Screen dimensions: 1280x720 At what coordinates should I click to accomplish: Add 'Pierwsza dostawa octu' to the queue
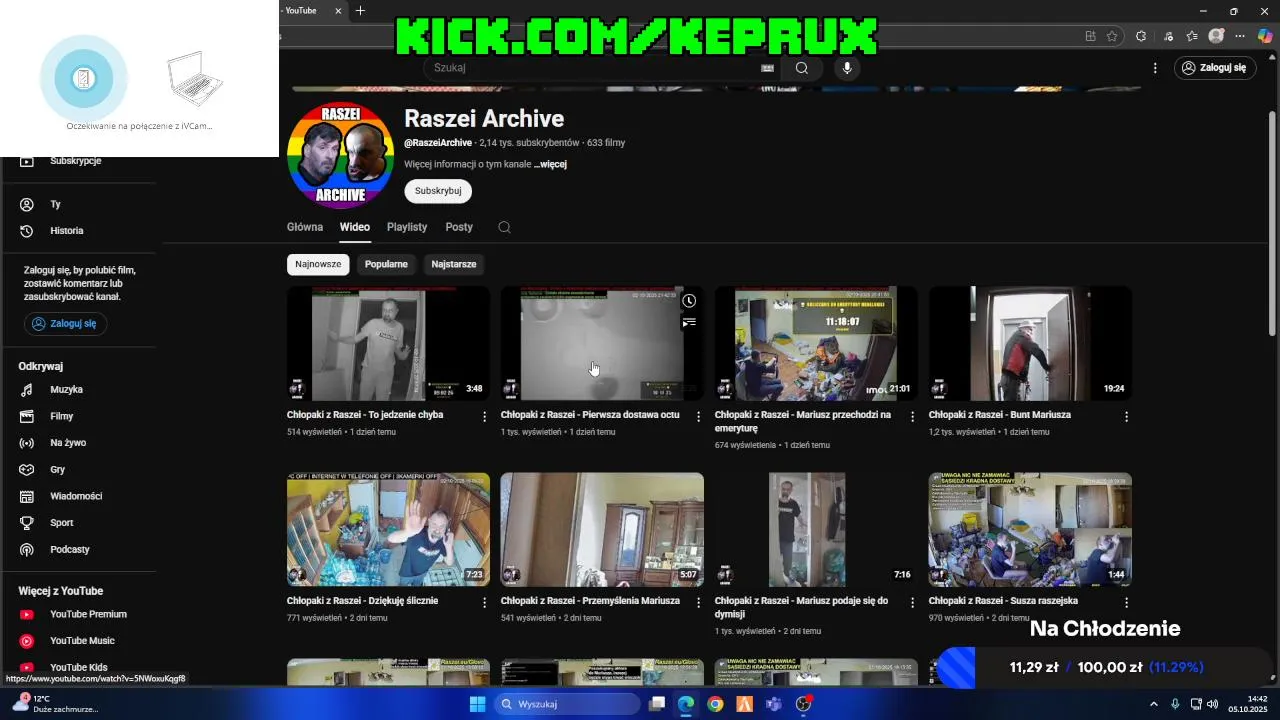click(689, 322)
